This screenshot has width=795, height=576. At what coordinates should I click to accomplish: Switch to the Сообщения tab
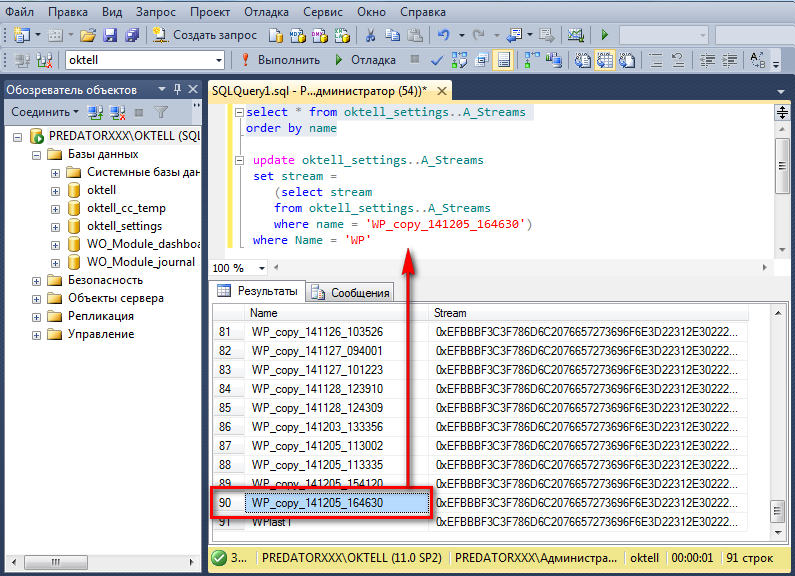(351, 292)
